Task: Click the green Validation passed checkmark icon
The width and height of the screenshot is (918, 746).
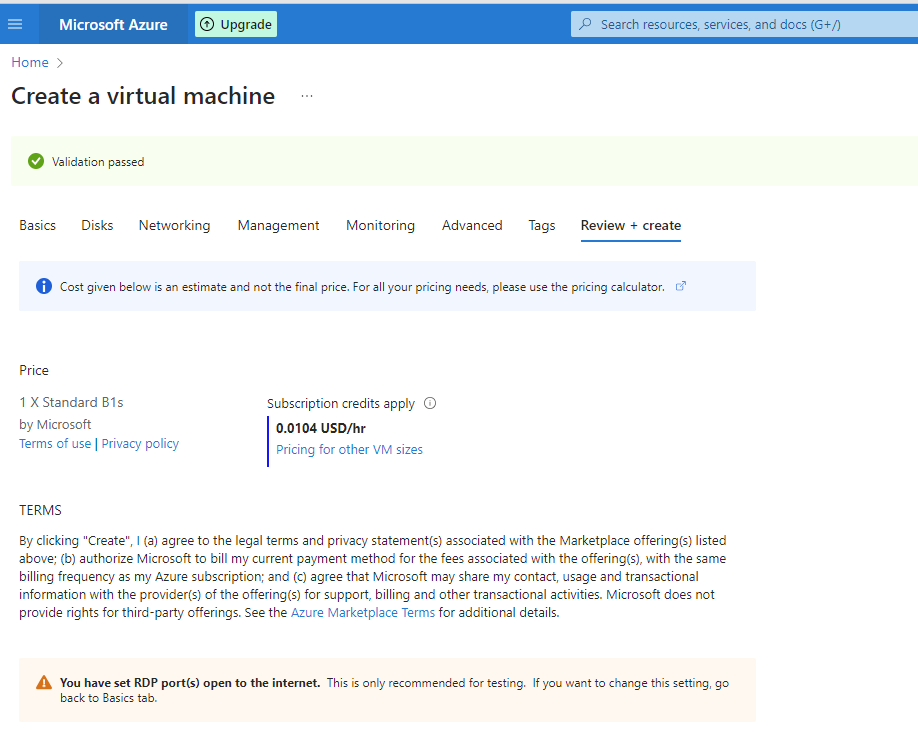Action: point(36,160)
